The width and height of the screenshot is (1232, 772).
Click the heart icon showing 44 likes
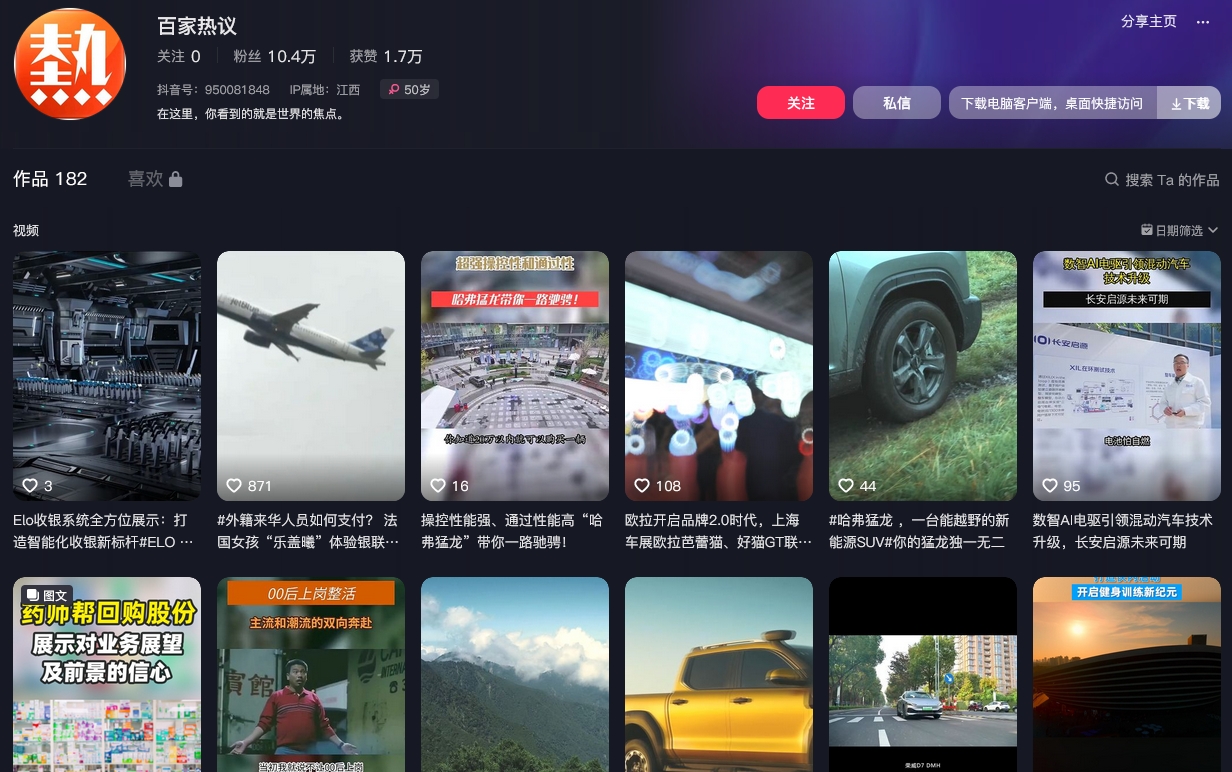pyautogui.click(x=846, y=486)
